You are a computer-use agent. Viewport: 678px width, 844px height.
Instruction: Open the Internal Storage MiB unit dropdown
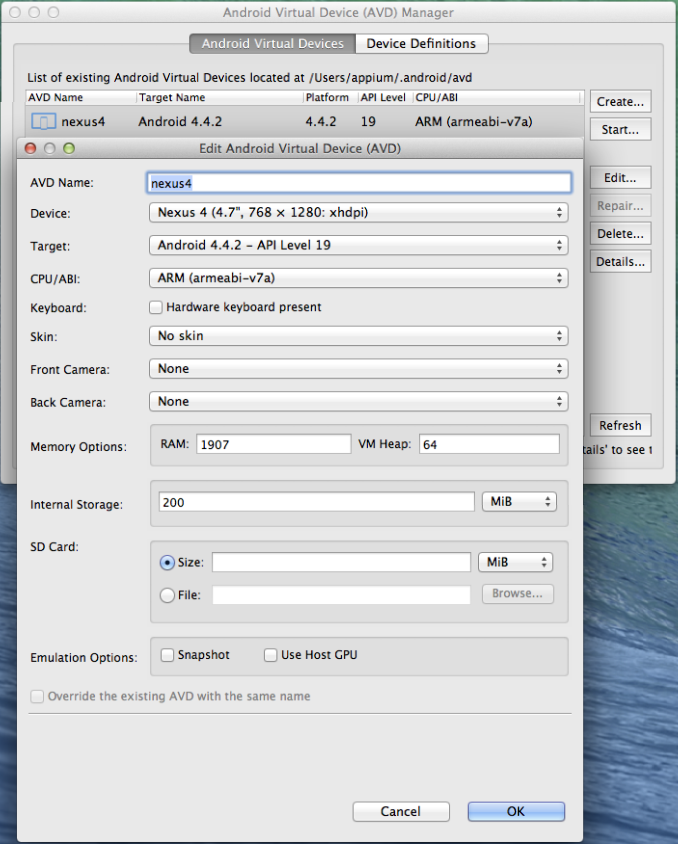(519, 502)
